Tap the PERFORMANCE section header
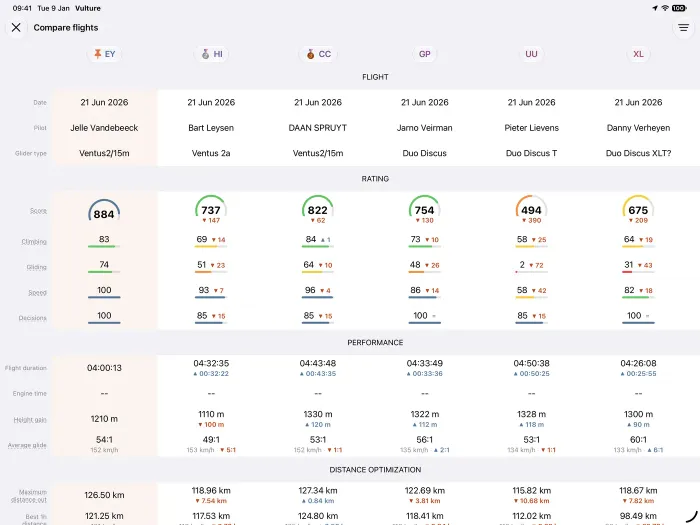 375,342
